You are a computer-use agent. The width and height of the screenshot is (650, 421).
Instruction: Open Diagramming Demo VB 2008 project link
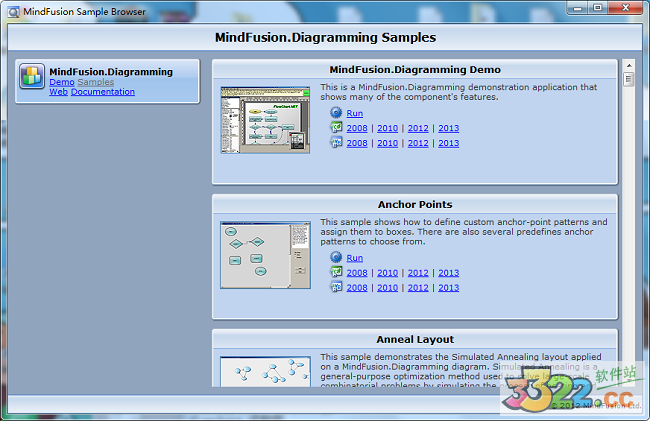click(x=357, y=143)
